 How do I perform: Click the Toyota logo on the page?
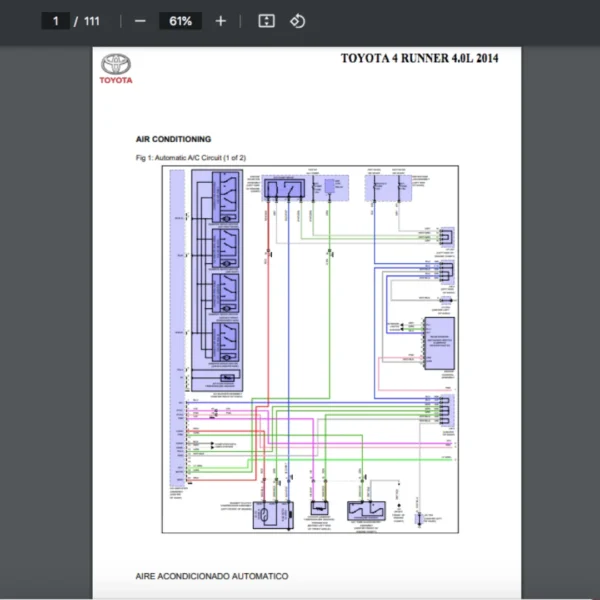[116, 65]
